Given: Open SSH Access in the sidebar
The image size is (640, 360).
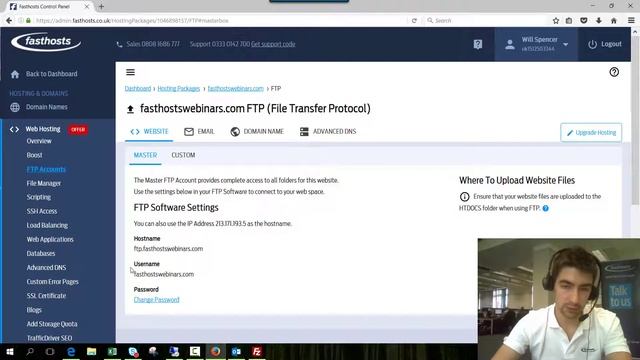Looking at the screenshot, I should pos(42,211).
